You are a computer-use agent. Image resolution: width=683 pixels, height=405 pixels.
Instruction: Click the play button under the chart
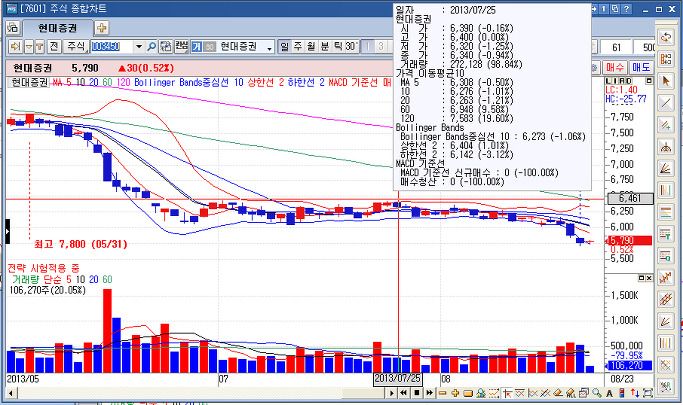tap(391, 393)
